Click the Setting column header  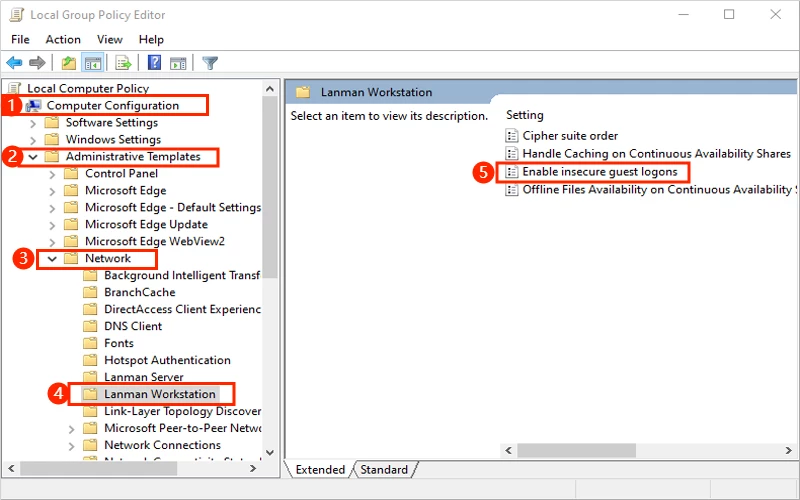tap(524, 115)
